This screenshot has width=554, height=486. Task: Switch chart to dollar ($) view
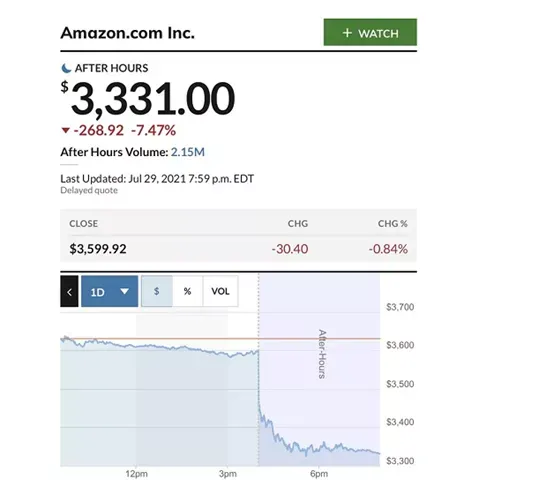click(x=157, y=291)
